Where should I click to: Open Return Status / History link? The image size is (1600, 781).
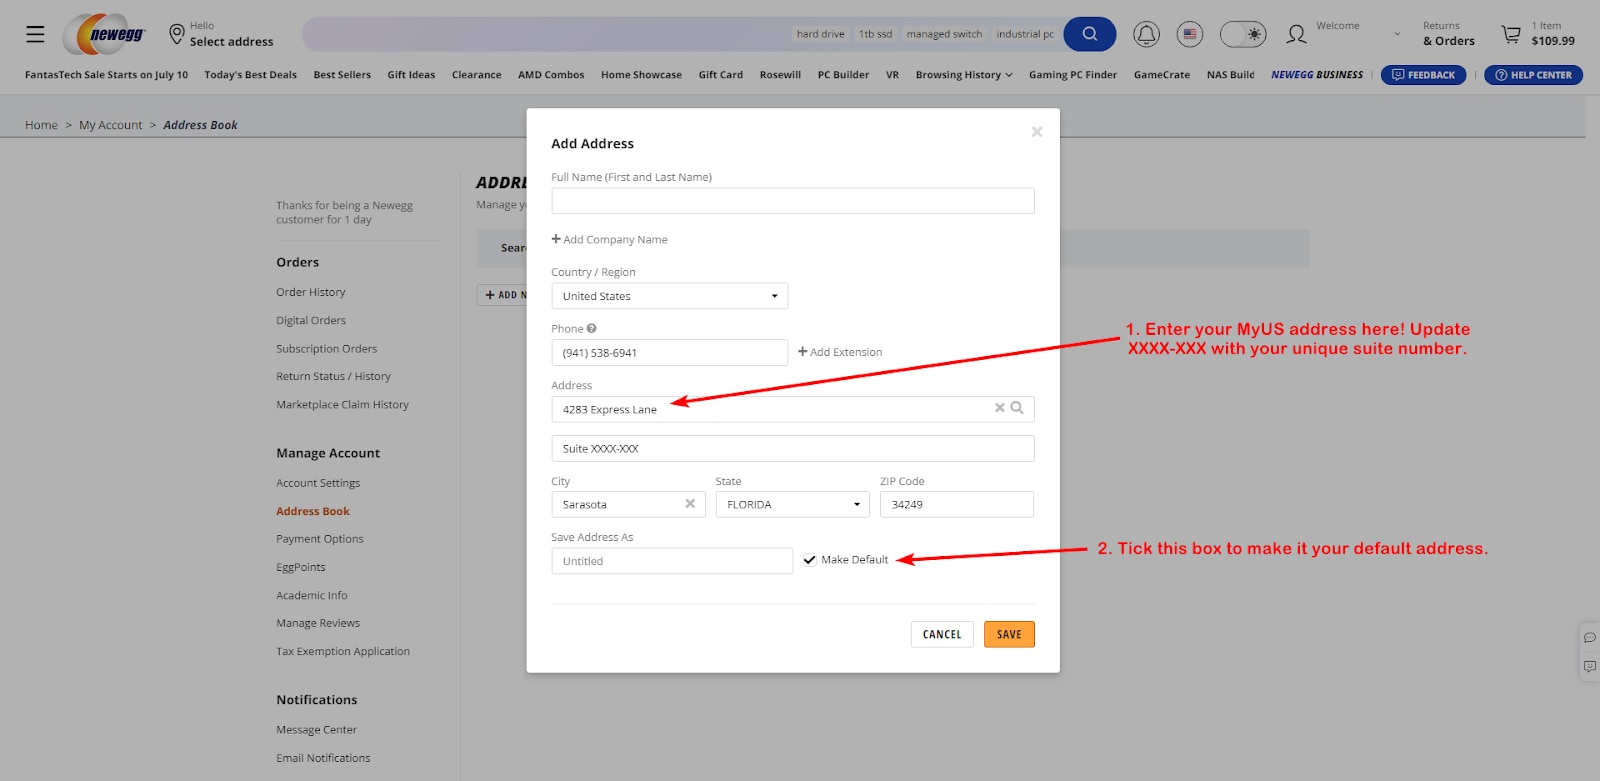(333, 376)
